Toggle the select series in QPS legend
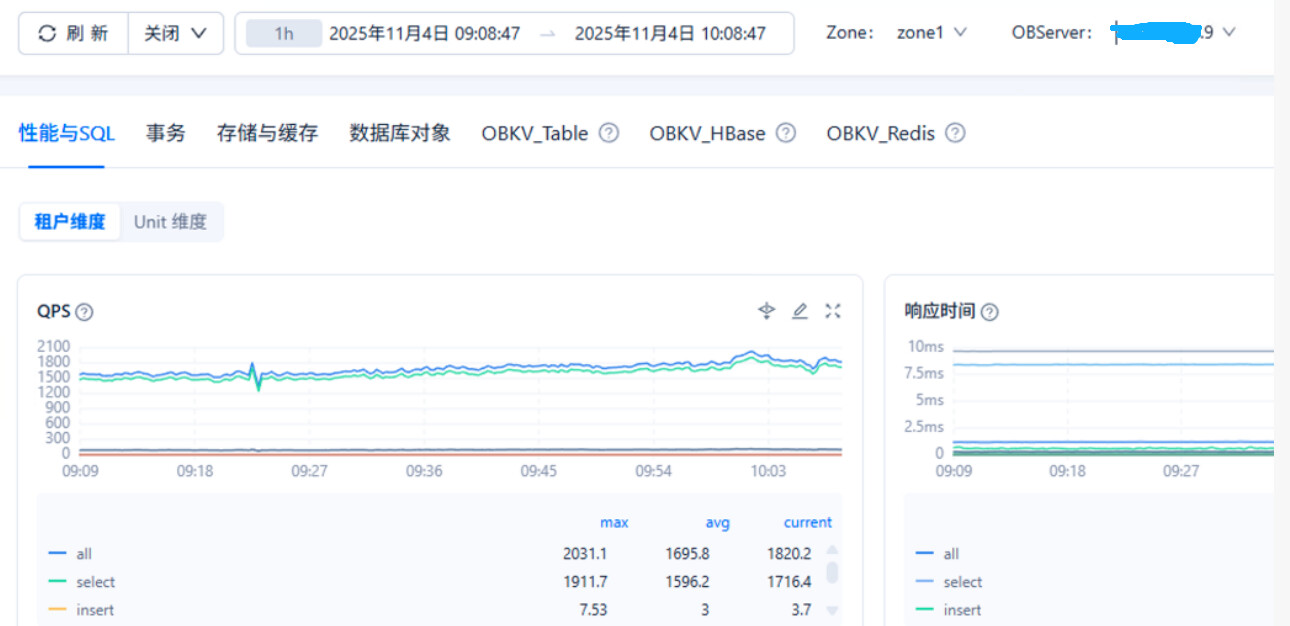Screen dimensions: 1290x626 pyautogui.click(x=95, y=582)
